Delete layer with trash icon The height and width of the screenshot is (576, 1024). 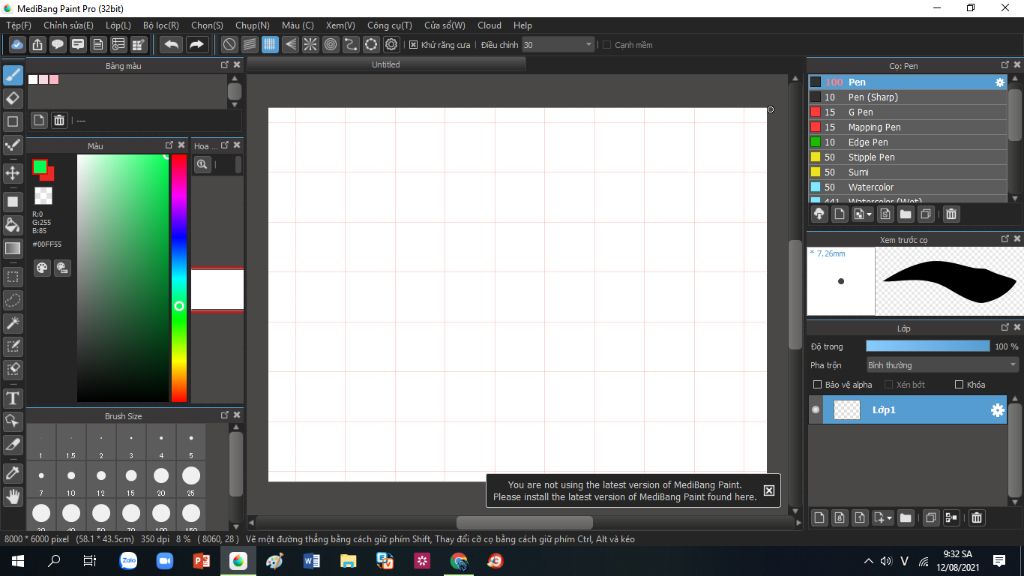click(x=976, y=518)
